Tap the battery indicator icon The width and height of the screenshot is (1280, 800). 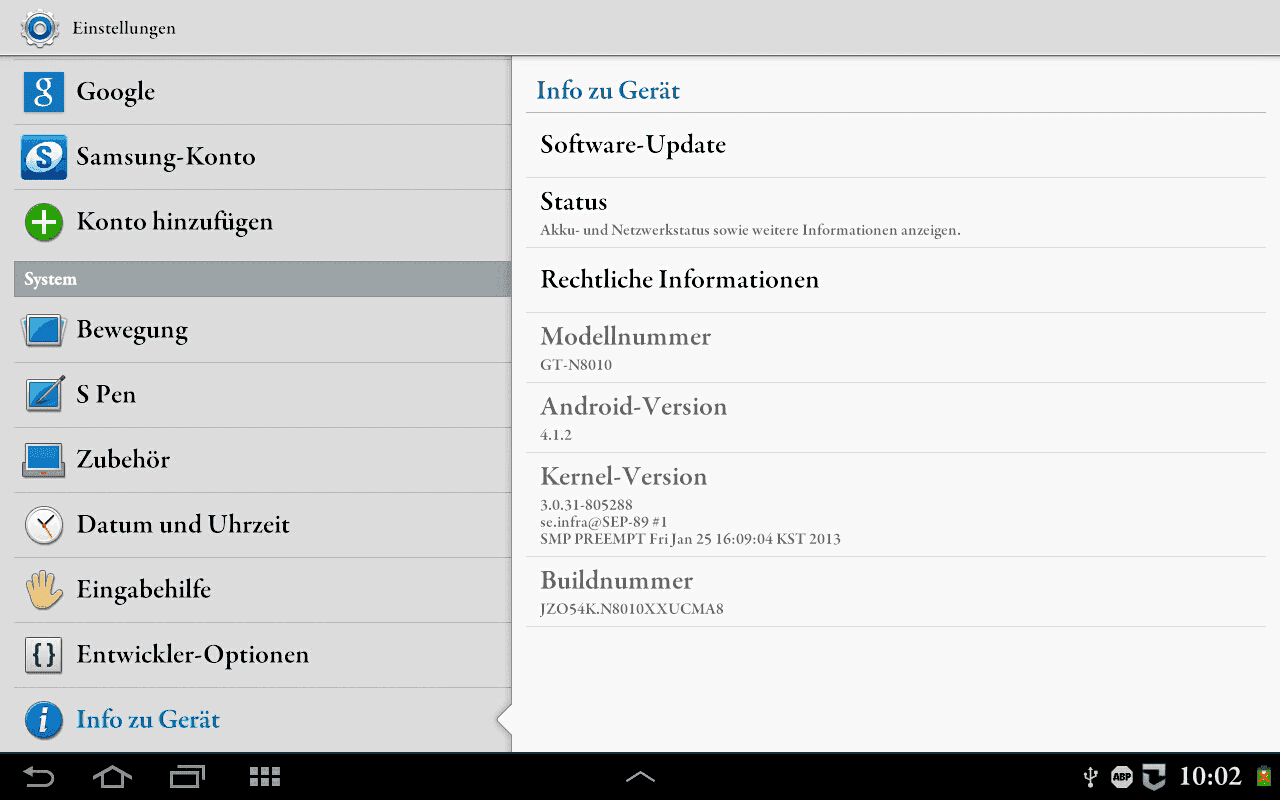[1264, 777]
